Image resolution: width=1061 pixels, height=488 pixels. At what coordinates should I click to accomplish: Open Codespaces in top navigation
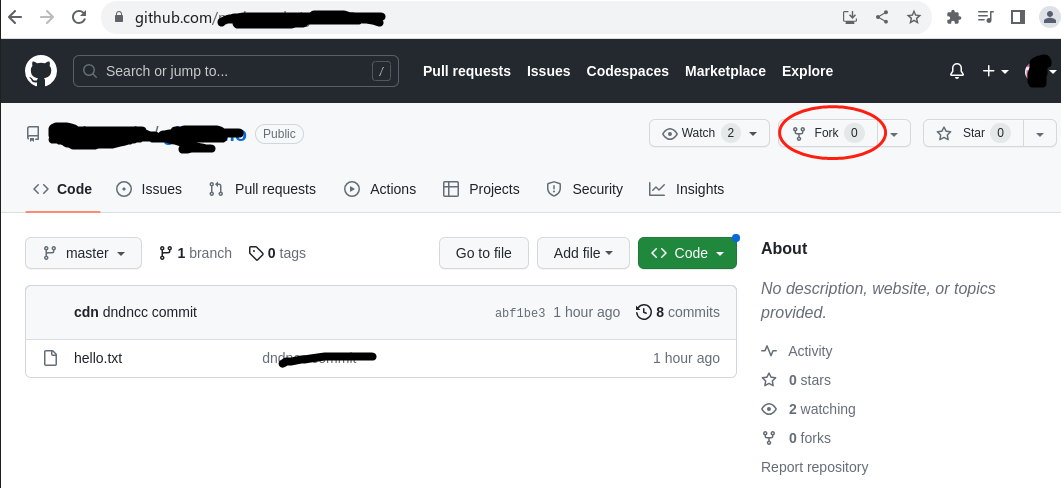[627, 71]
